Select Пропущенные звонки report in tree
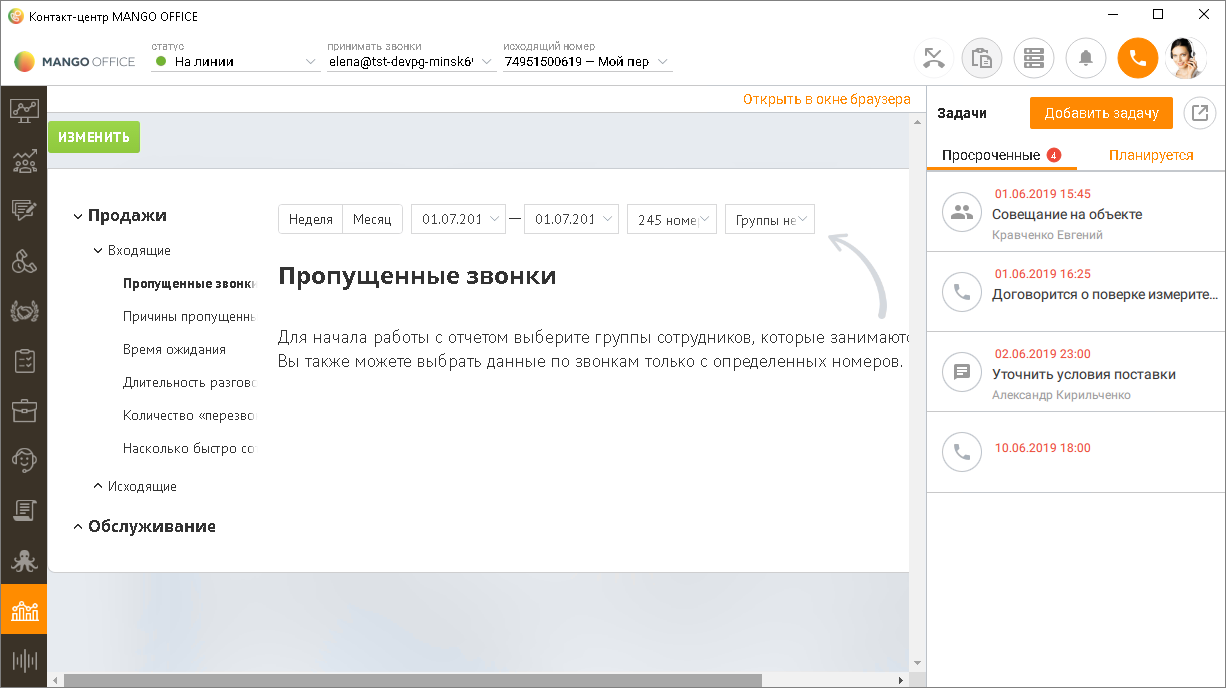 tap(188, 283)
